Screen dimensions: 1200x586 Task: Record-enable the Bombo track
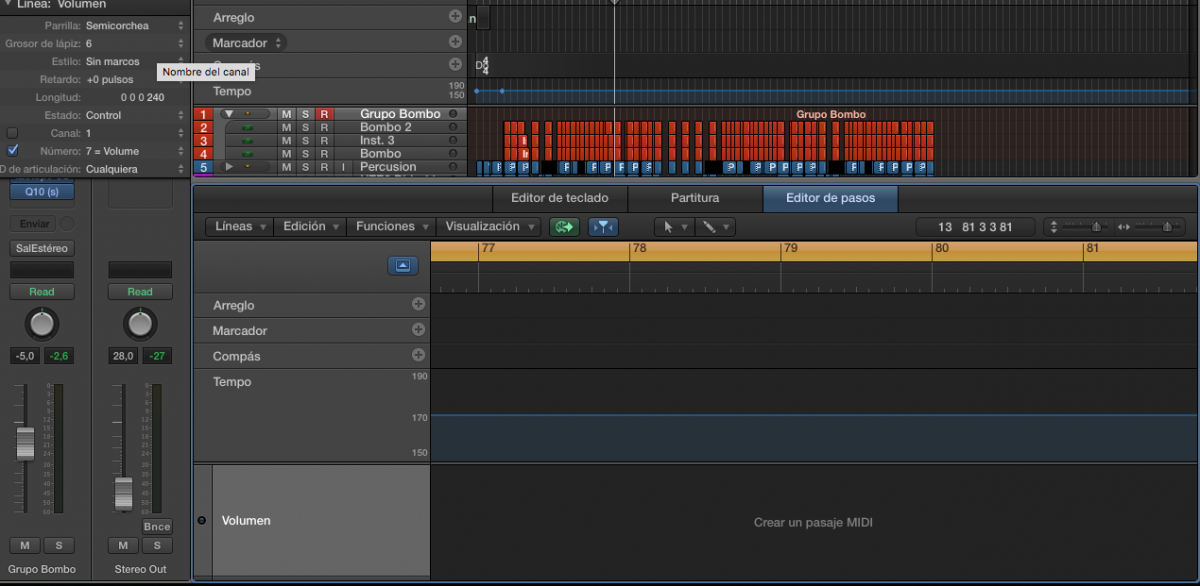click(324, 154)
